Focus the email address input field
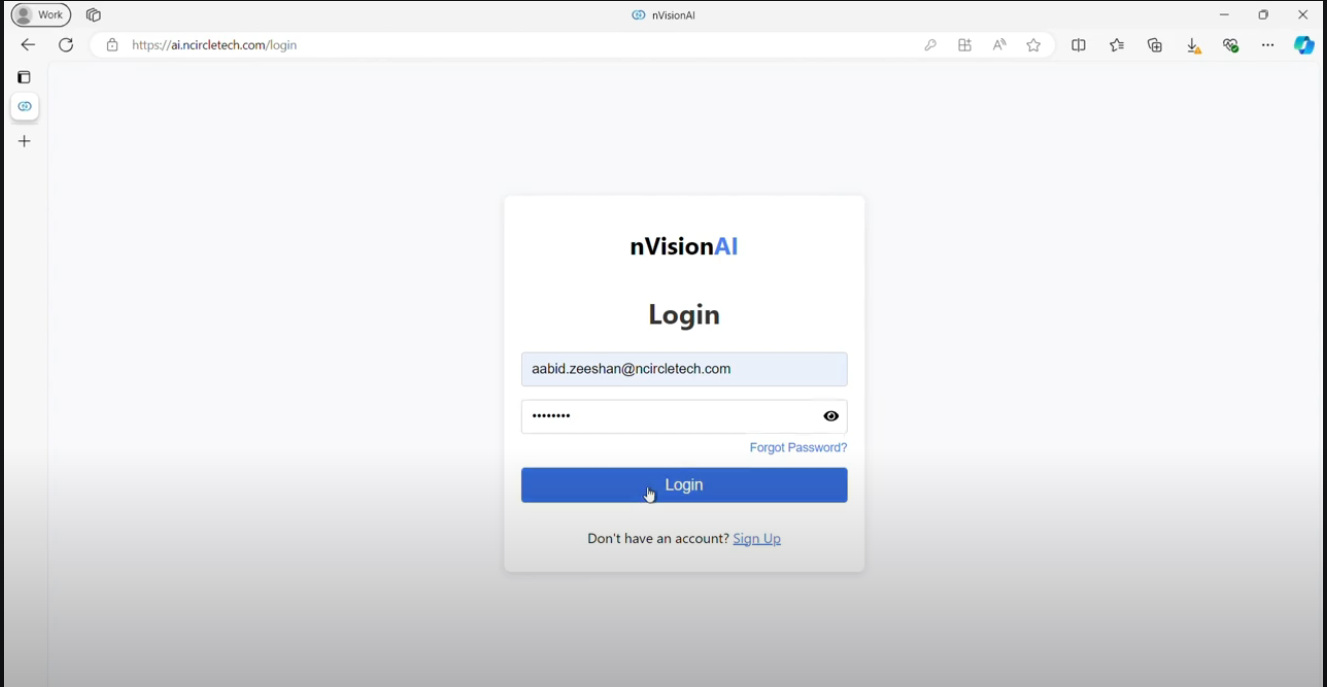Image resolution: width=1327 pixels, height=687 pixels. coord(684,369)
